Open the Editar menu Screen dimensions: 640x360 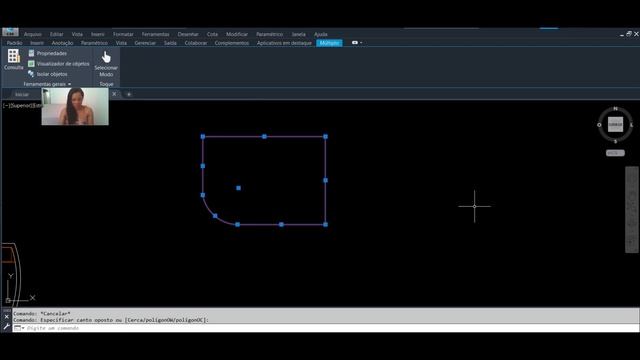pyautogui.click(x=57, y=34)
